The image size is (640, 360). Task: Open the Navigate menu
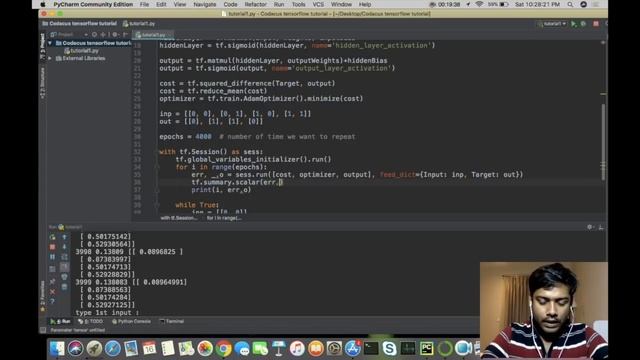pos(205,4)
